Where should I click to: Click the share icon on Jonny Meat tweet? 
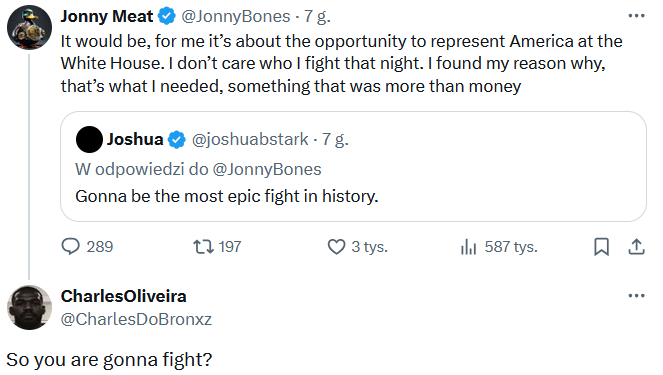(636, 247)
